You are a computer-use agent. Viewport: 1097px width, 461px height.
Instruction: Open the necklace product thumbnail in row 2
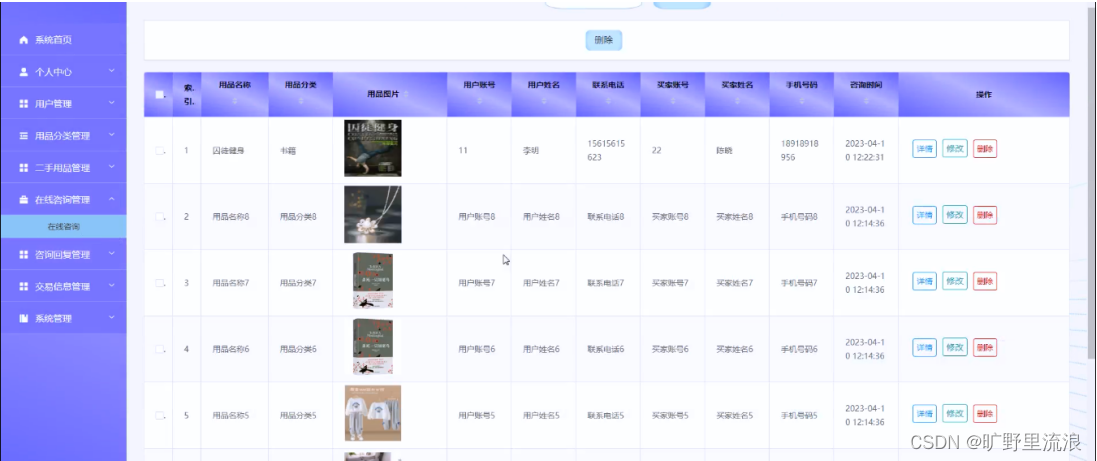point(372,214)
